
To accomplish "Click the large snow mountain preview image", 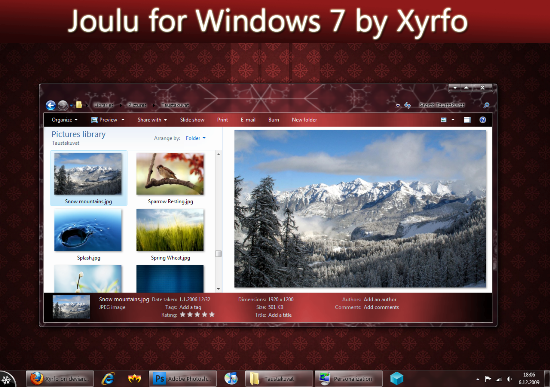I will tap(360, 209).
